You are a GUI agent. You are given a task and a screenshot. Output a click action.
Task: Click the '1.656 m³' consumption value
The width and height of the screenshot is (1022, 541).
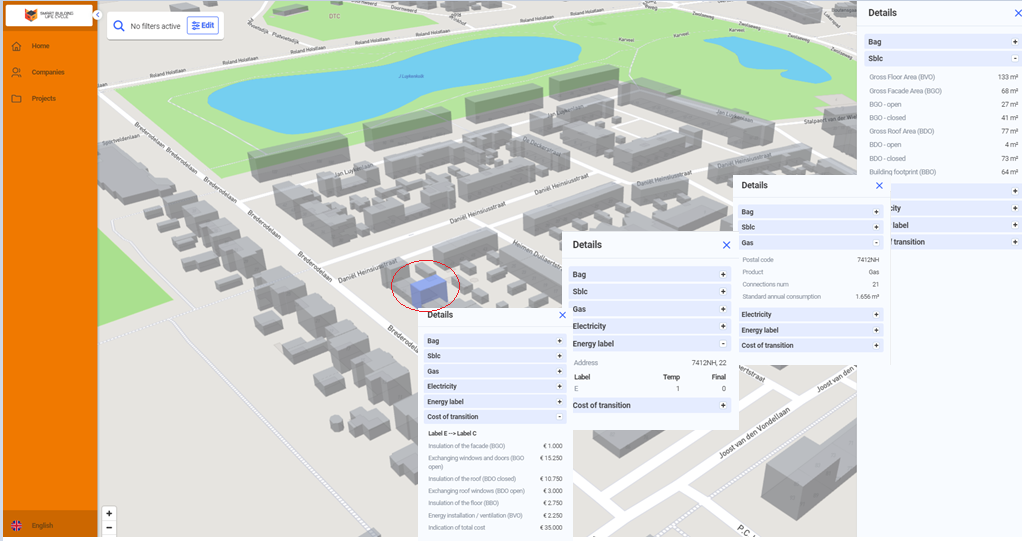coord(867,297)
